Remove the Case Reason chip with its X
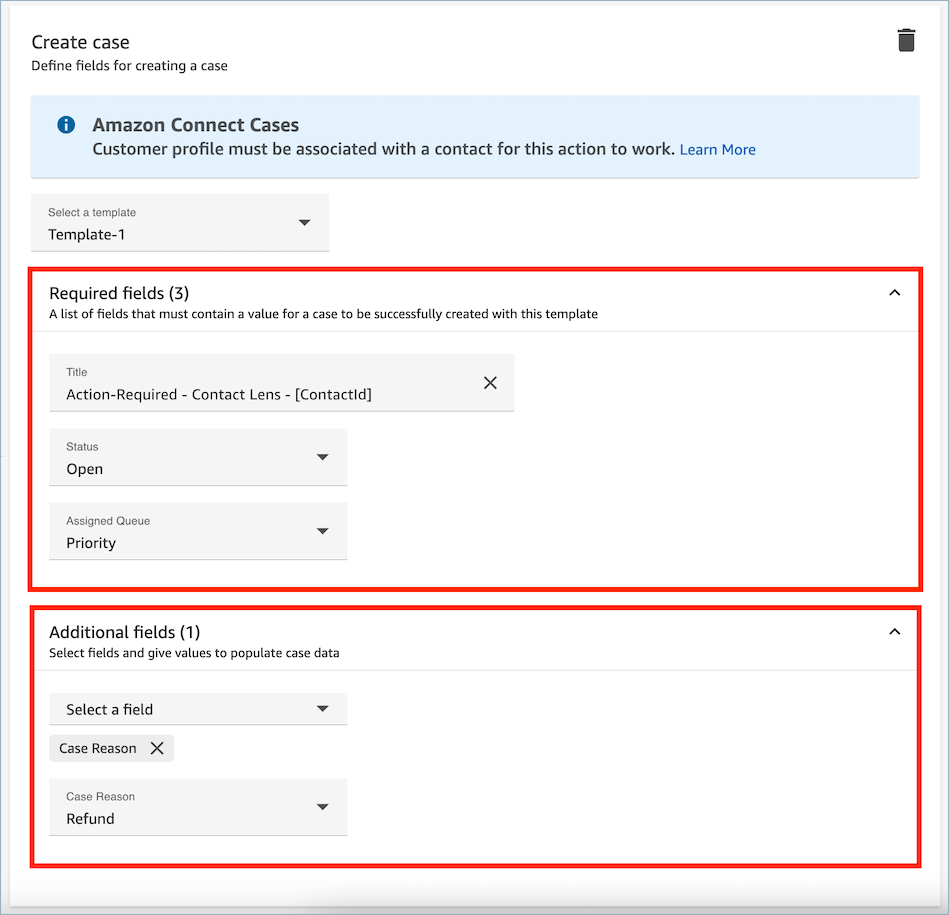This screenshot has width=949, height=915. (157, 748)
